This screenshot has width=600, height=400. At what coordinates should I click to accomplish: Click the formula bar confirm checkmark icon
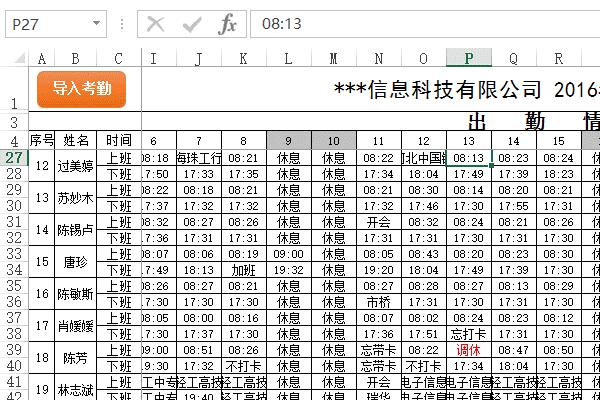[x=192, y=24]
